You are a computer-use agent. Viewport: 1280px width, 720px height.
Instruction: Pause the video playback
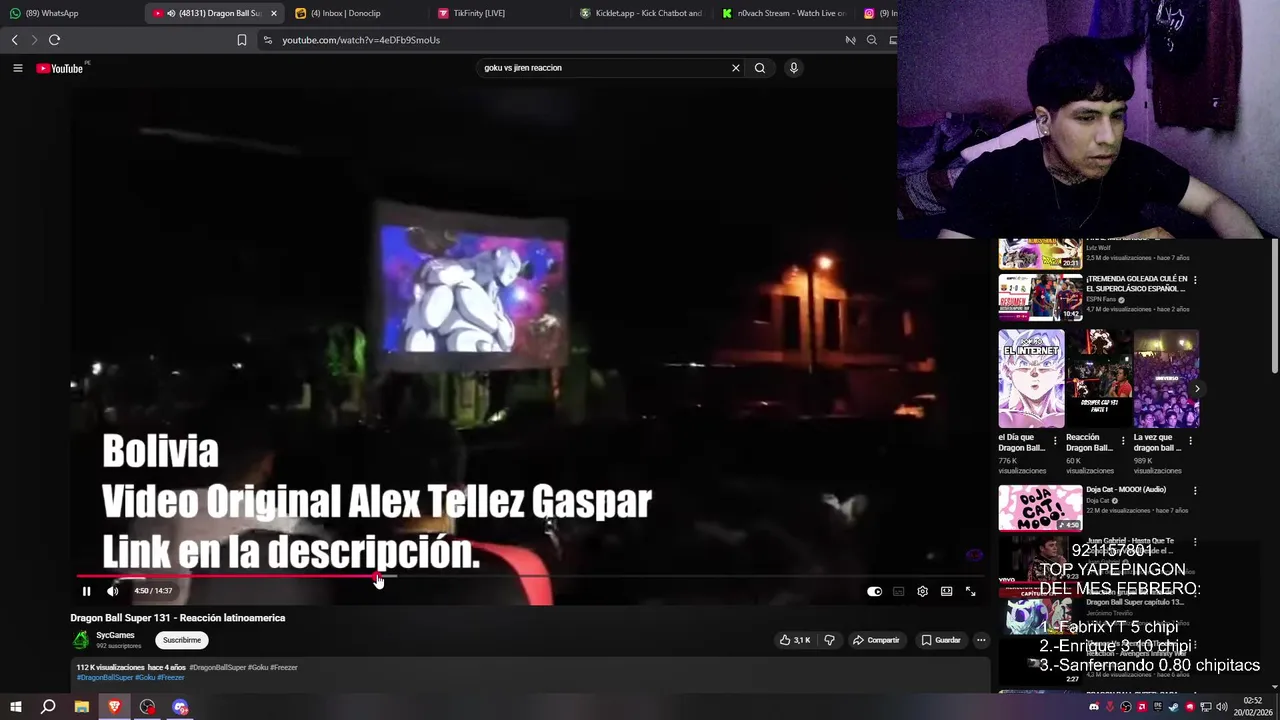pos(86,591)
